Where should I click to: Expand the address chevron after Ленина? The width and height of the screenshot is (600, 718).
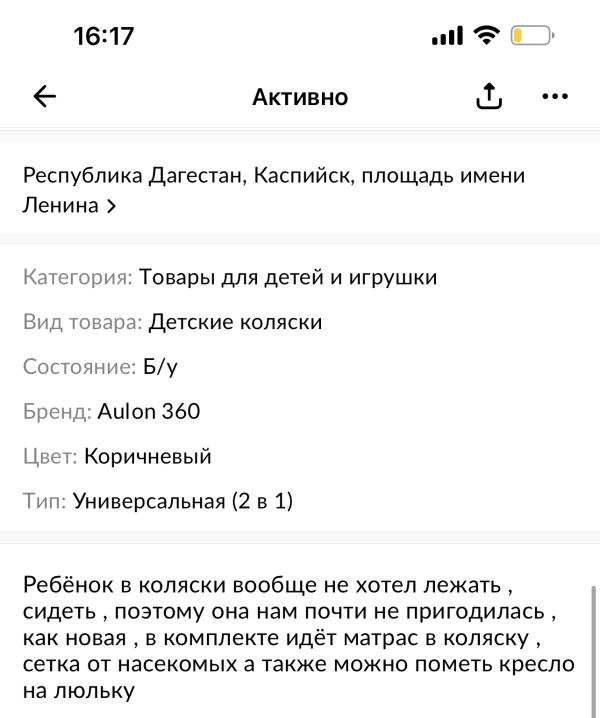click(111, 207)
